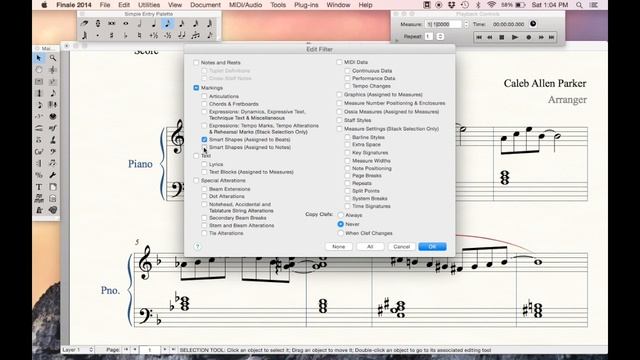This screenshot has width=640, height=360.
Task: Select the Never radio for Copy Clefs
Action: (x=340, y=224)
